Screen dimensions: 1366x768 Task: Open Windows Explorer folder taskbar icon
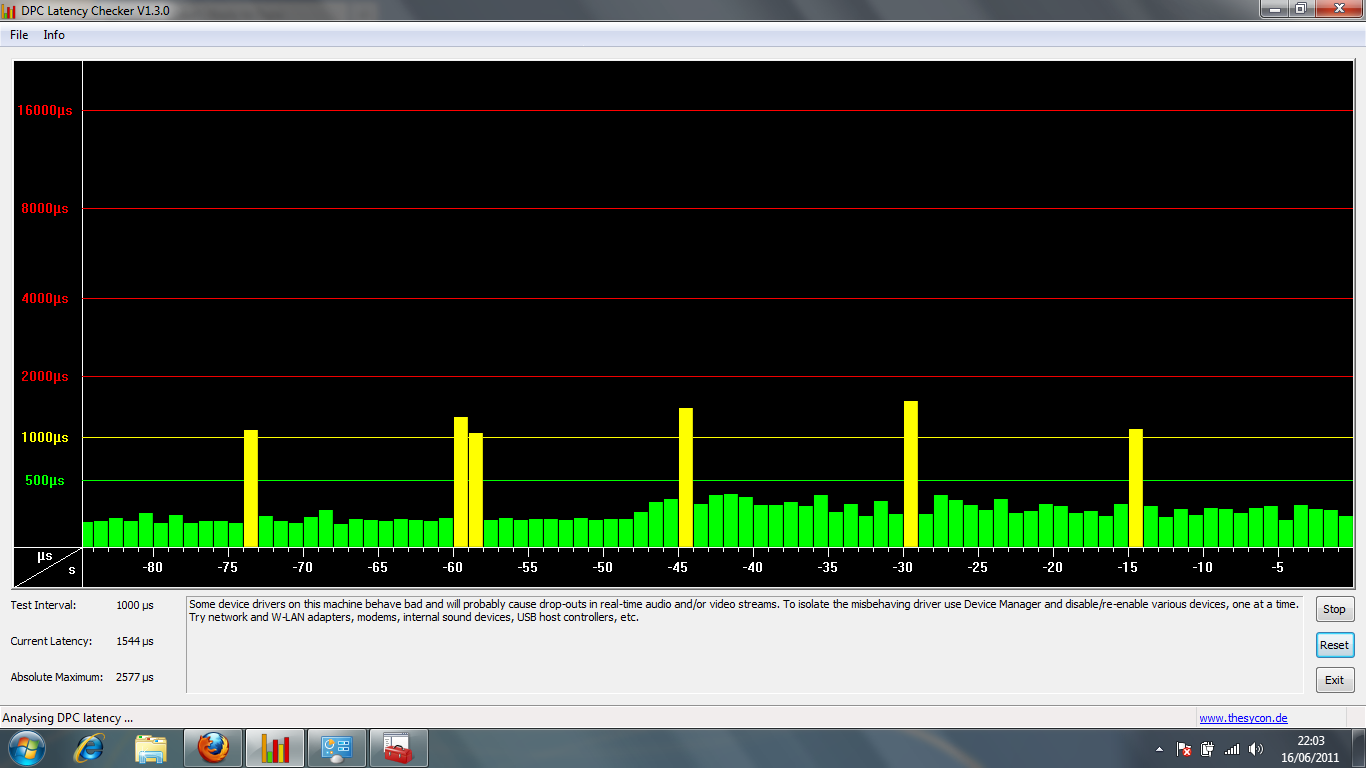tap(151, 748)
